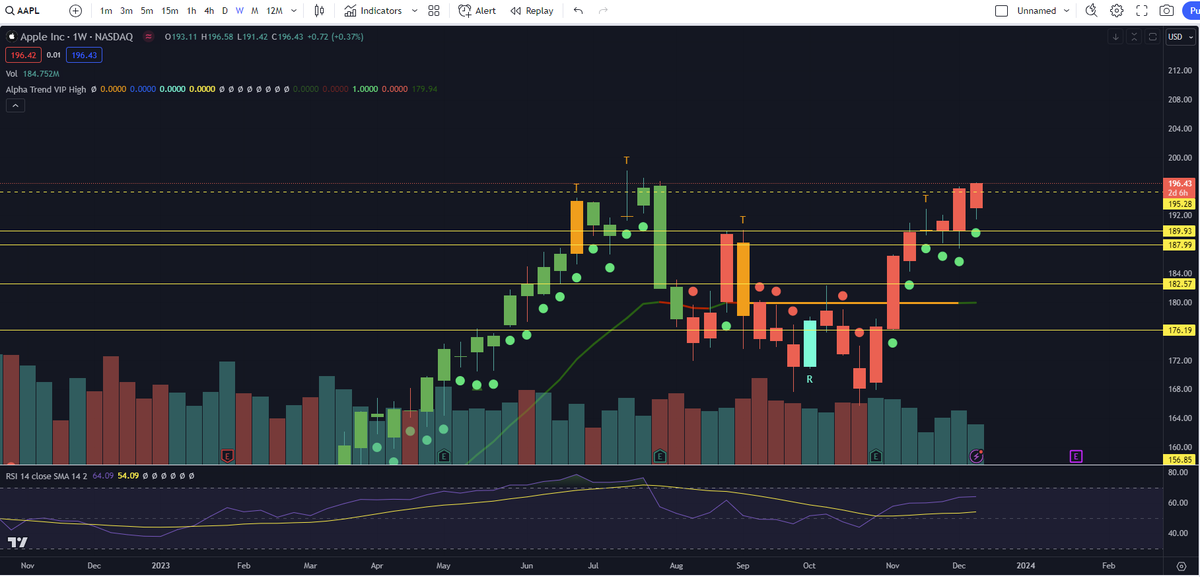1200x577 pixels.
Task: Open the AAPL symbol search
Action: click(x=22, y=10)
